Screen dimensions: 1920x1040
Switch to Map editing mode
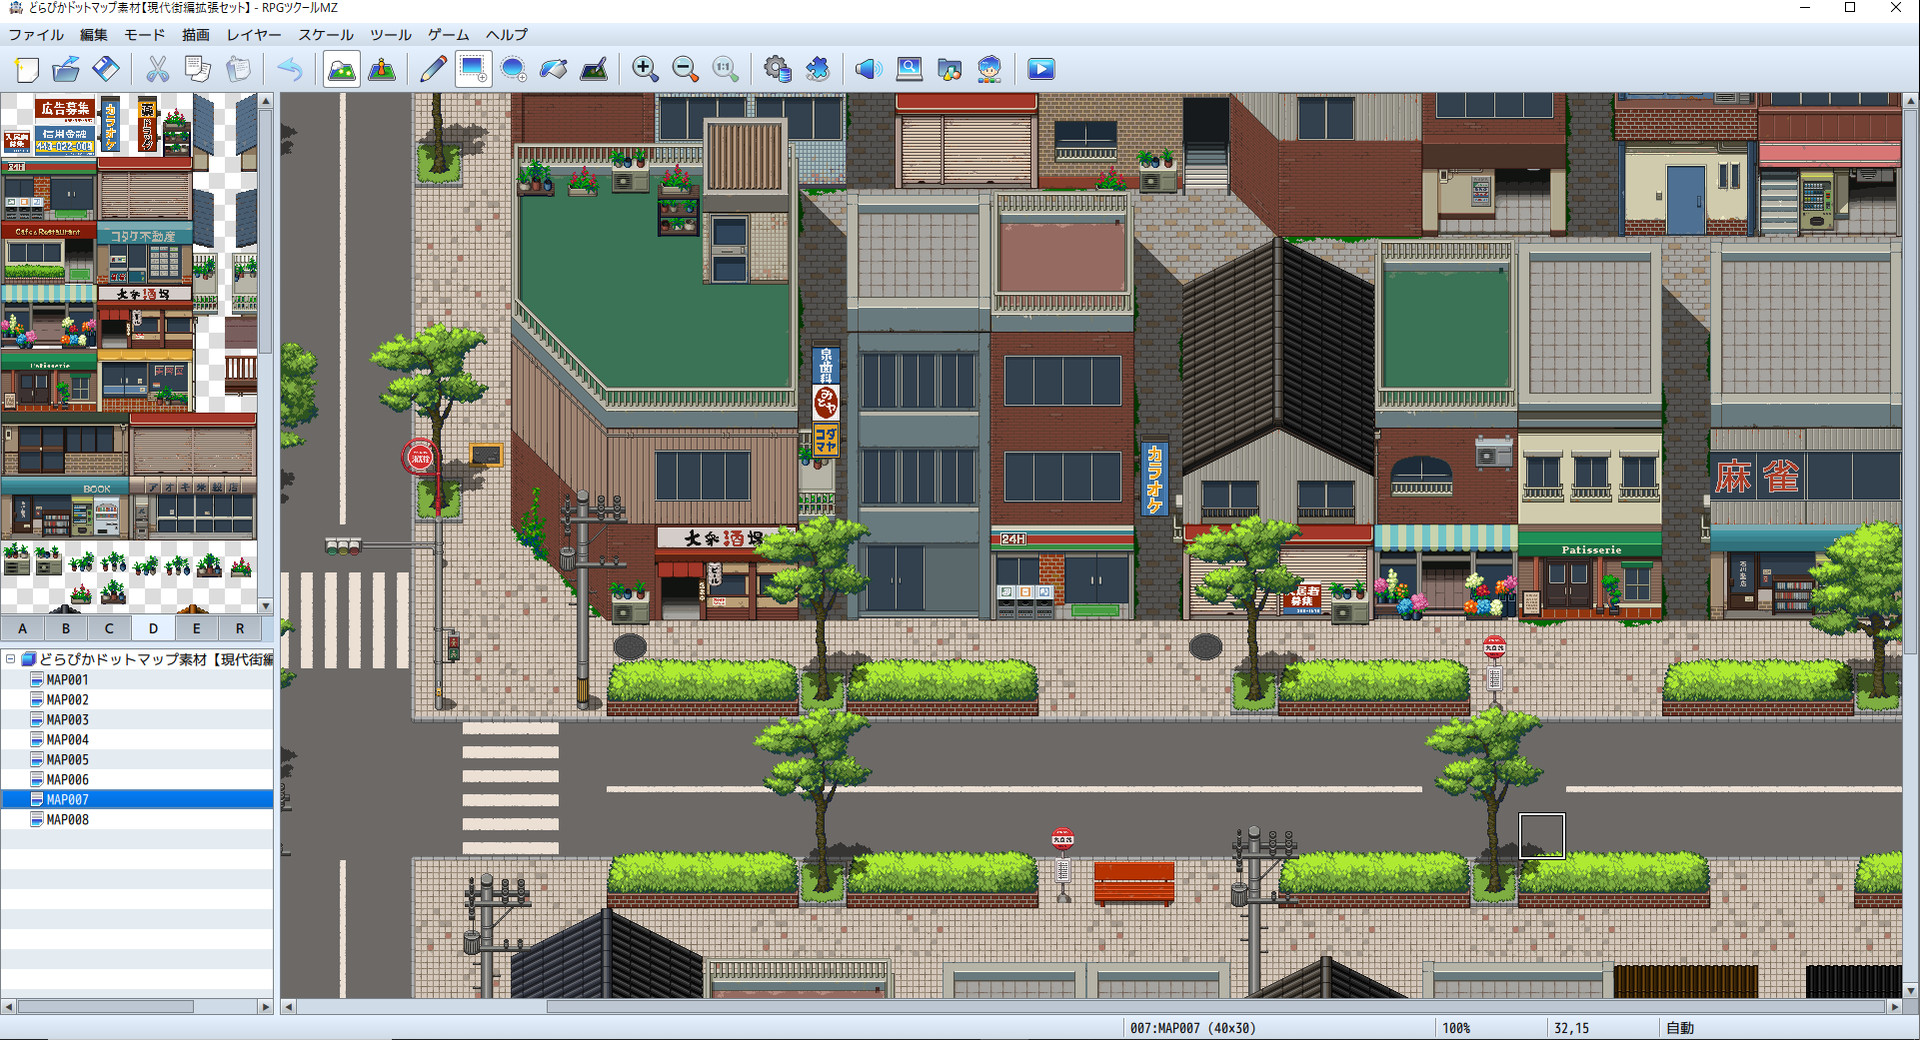click(341, 69)
